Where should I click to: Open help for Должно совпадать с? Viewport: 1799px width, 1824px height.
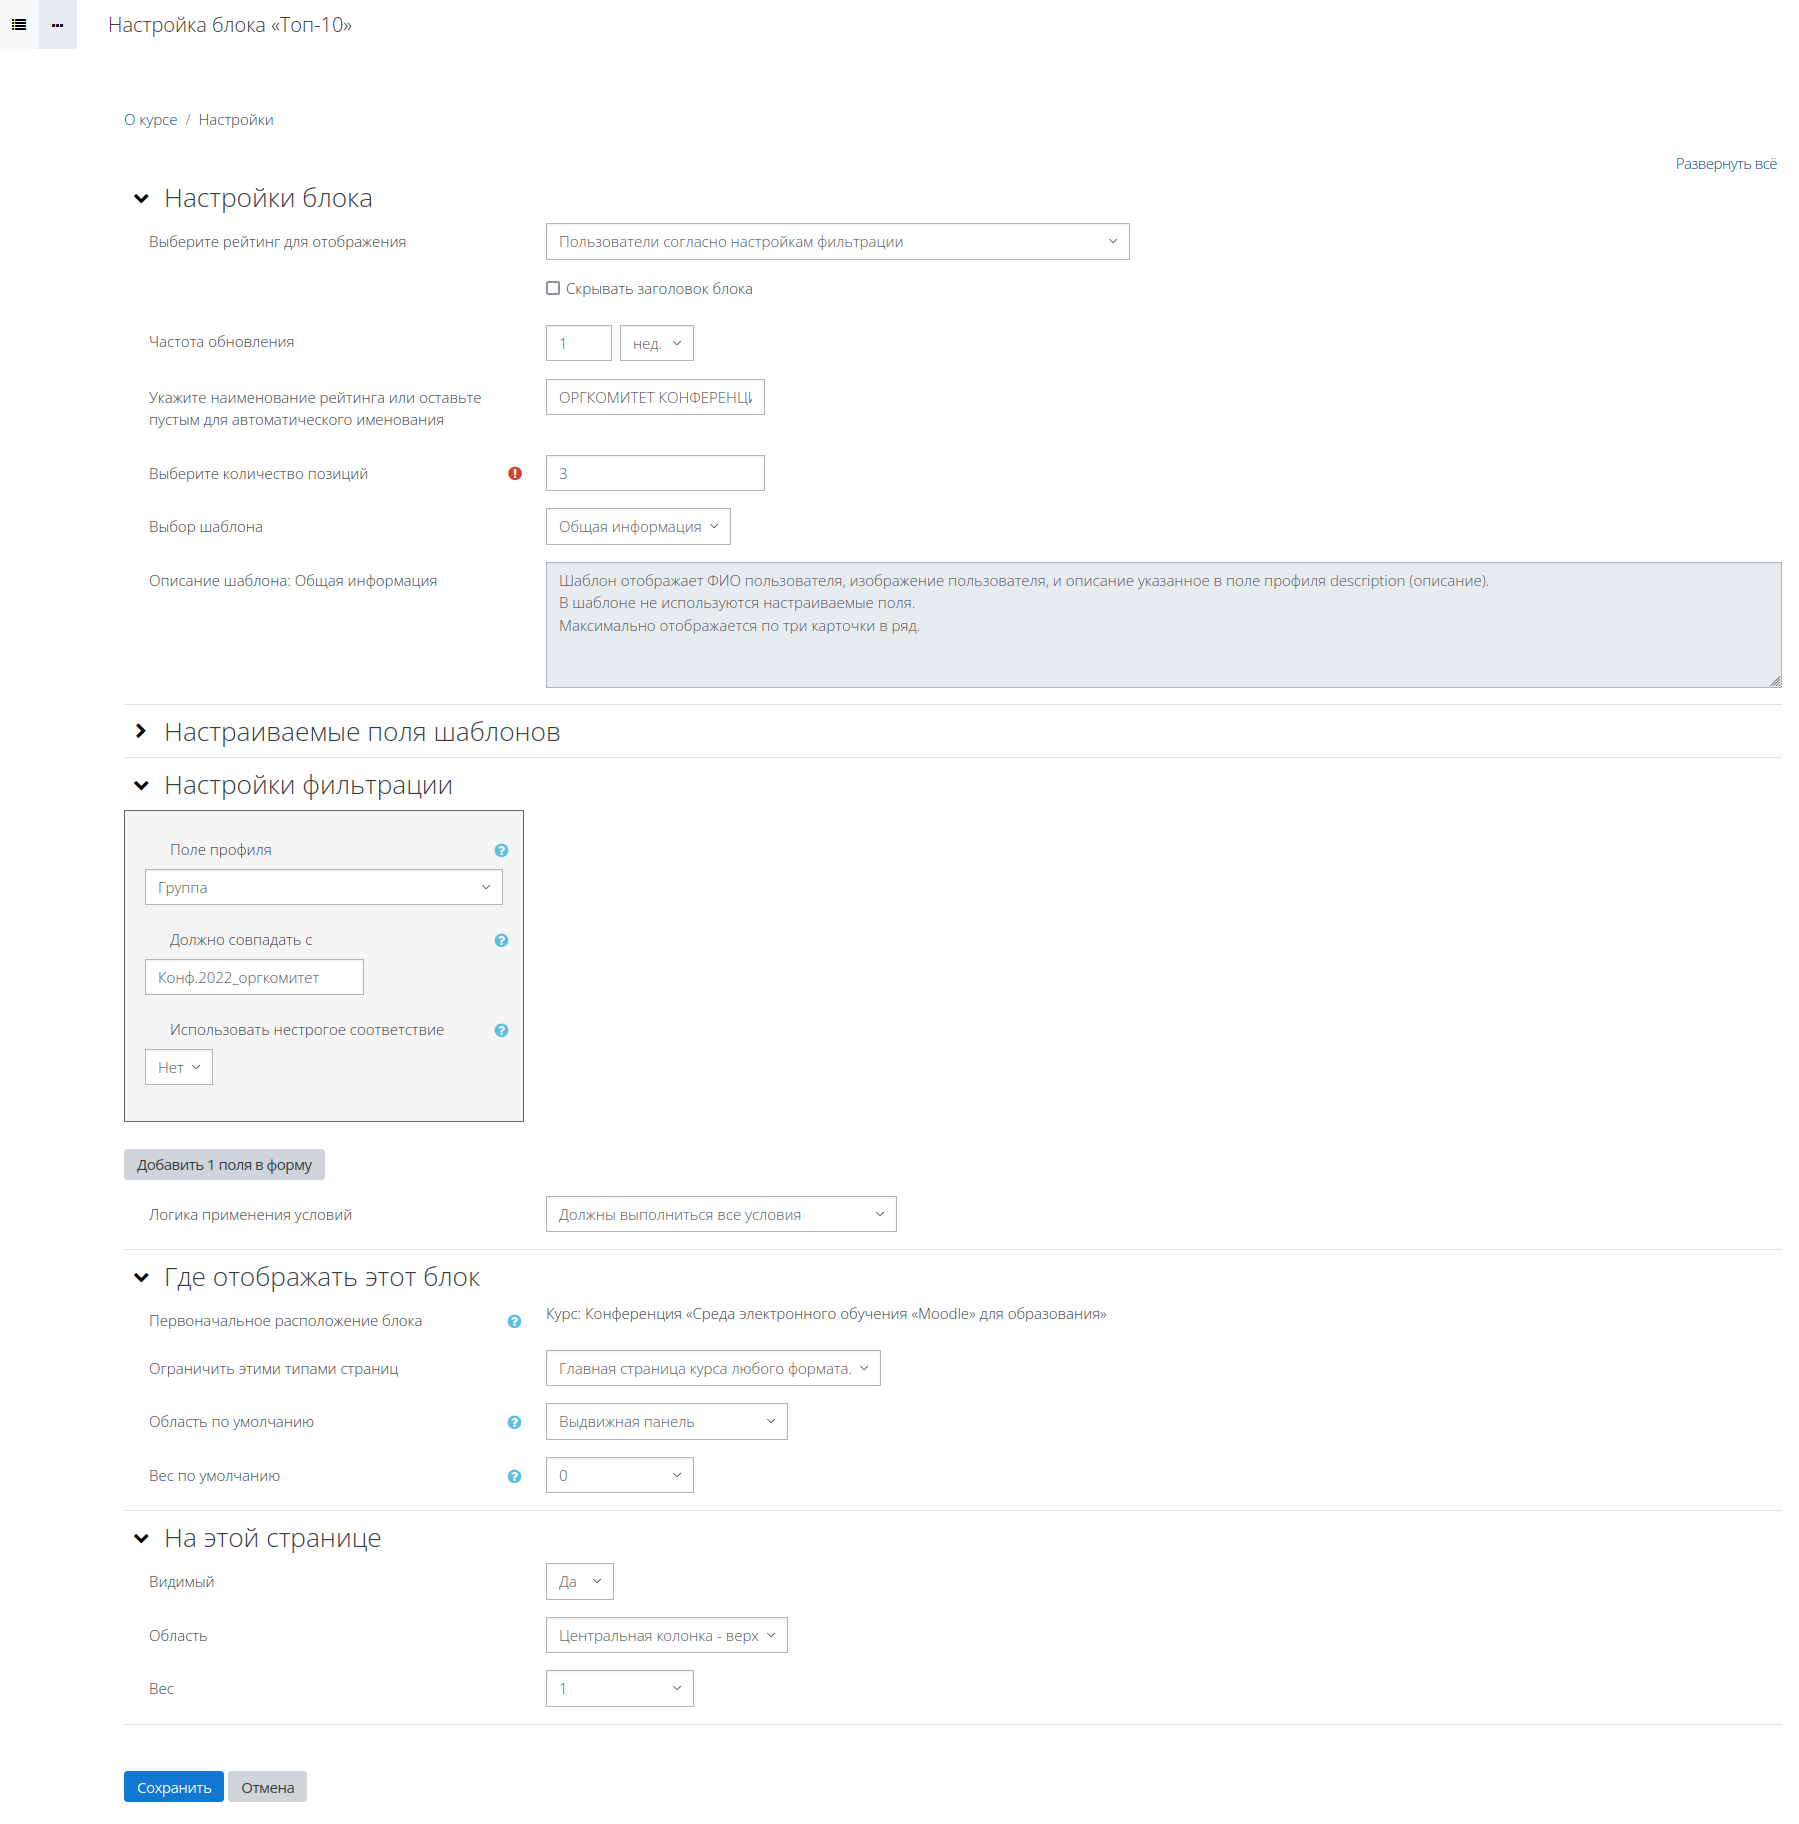point(502,940)
